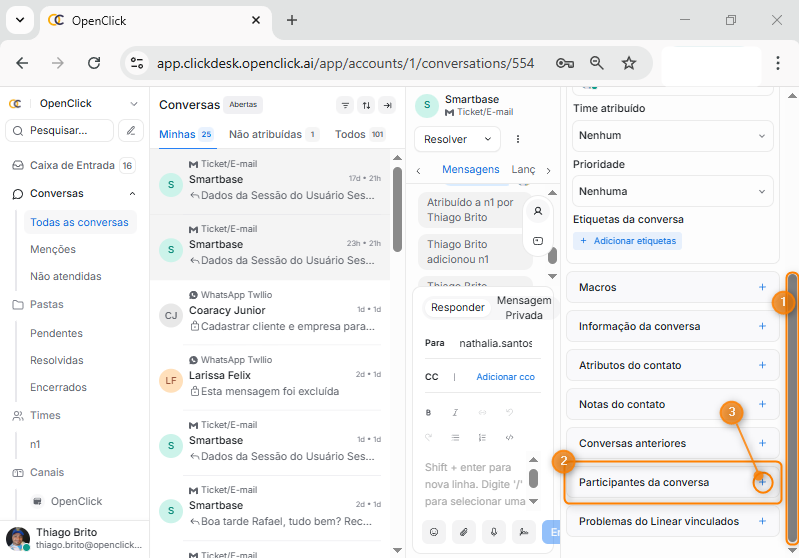This screenshot has width=799, height=558.
Task: Open the conversation filter icon
Action: pos(345,105)
